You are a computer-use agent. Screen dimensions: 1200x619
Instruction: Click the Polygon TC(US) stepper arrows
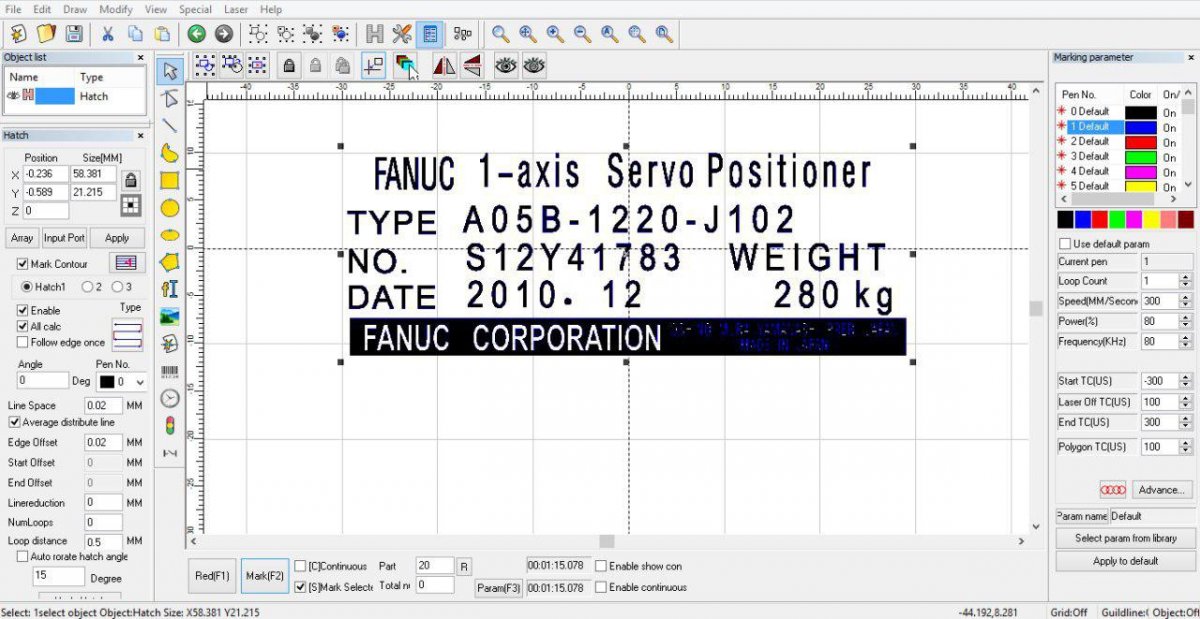1186,447
